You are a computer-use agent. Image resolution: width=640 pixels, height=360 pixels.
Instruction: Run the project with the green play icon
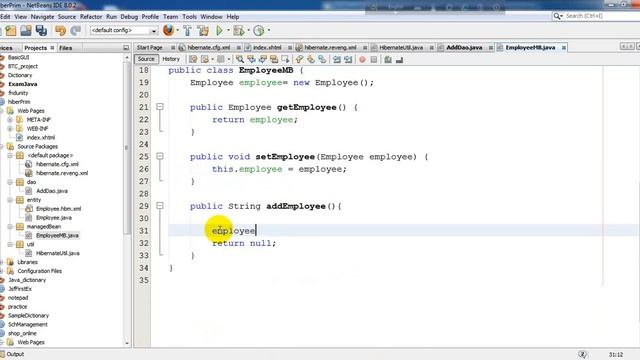220,31
